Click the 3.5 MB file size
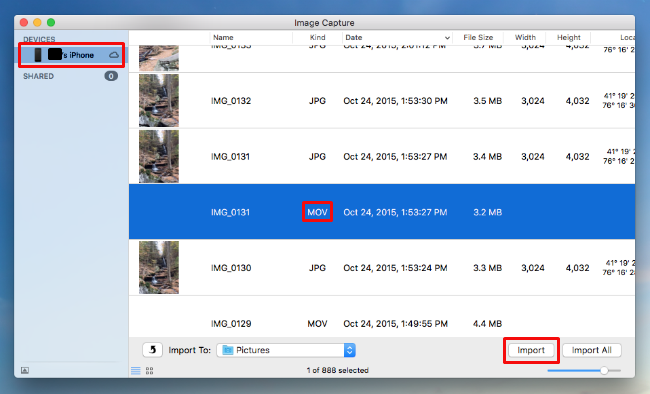The image size is (650, 394). click(488, 101)
